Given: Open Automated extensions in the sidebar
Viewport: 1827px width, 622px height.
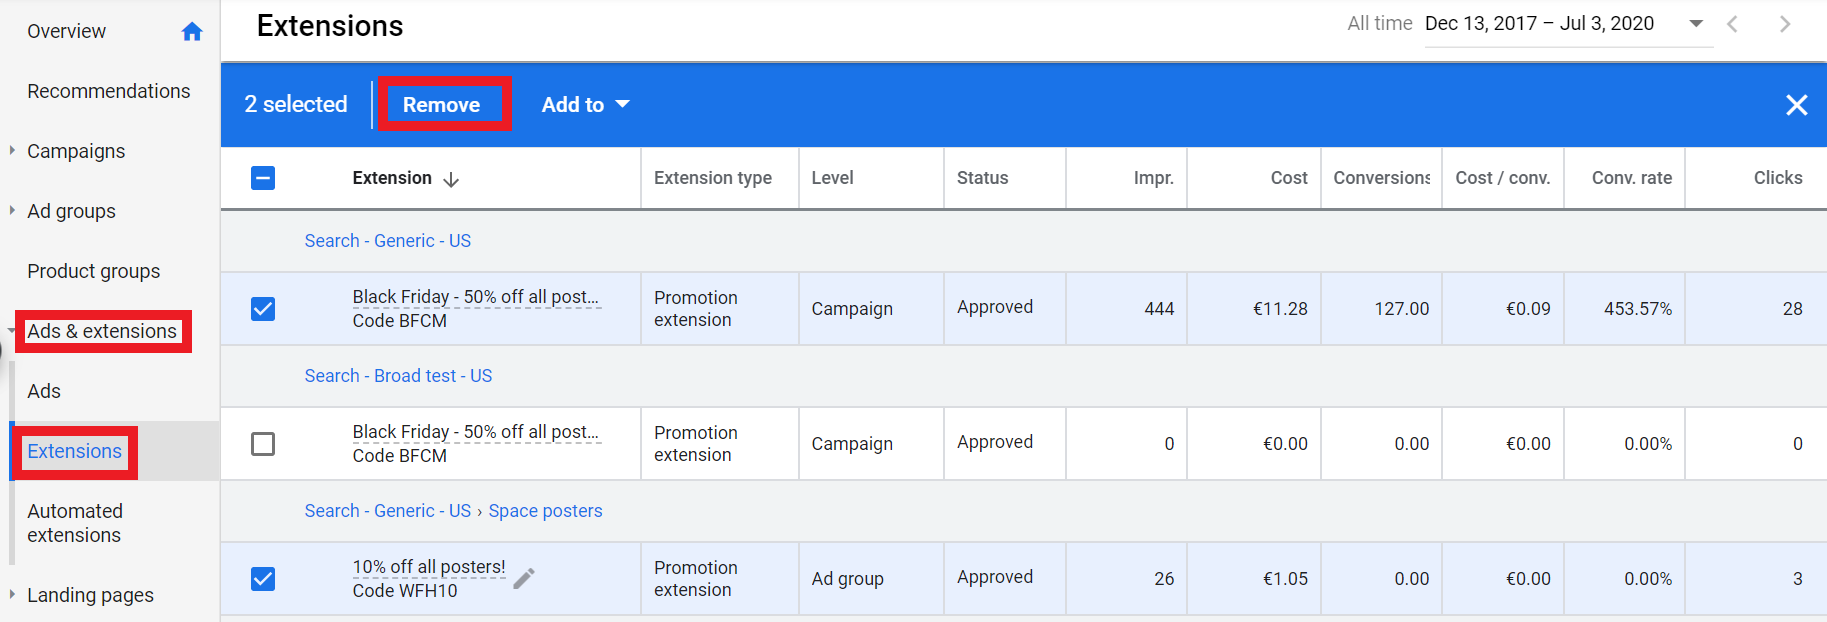Looking at the screenshot, I should [75, 523].
